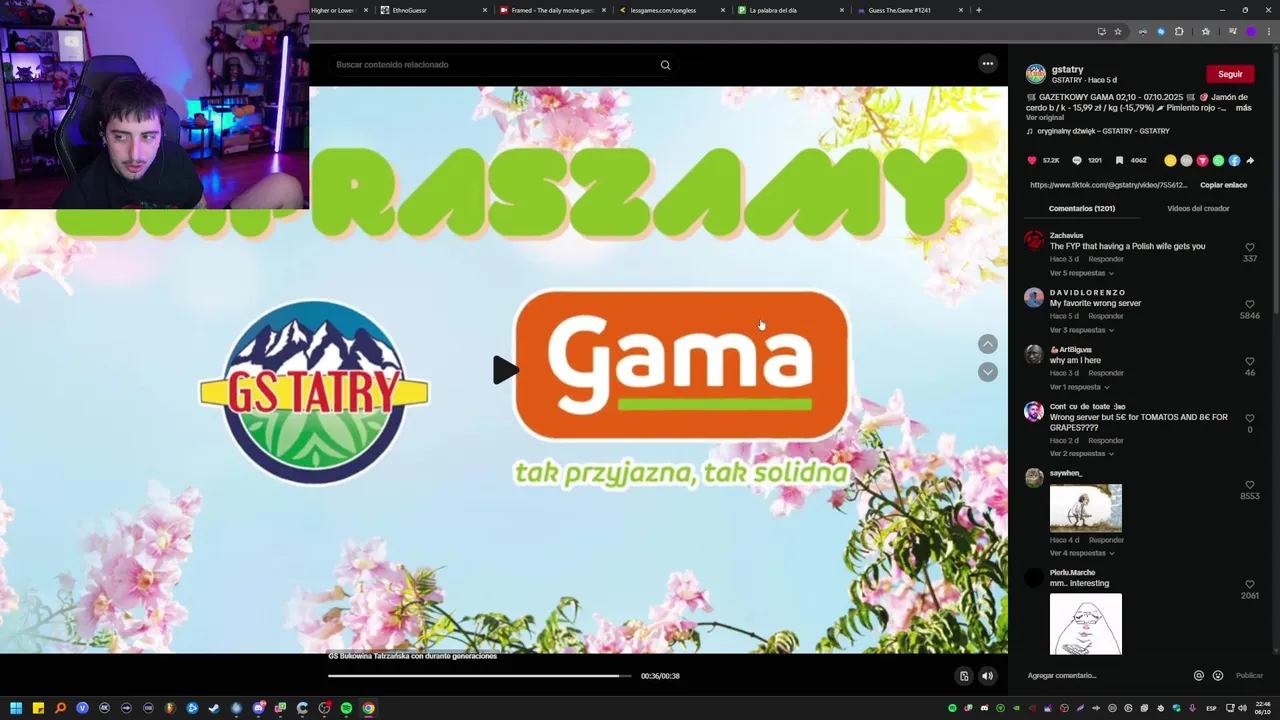The width and height of the screenshot is (1280, 720).
Task: Expand 'Ver 2 respuestas' under Cont cu de toate
Action: click(x=1081, y=454)
